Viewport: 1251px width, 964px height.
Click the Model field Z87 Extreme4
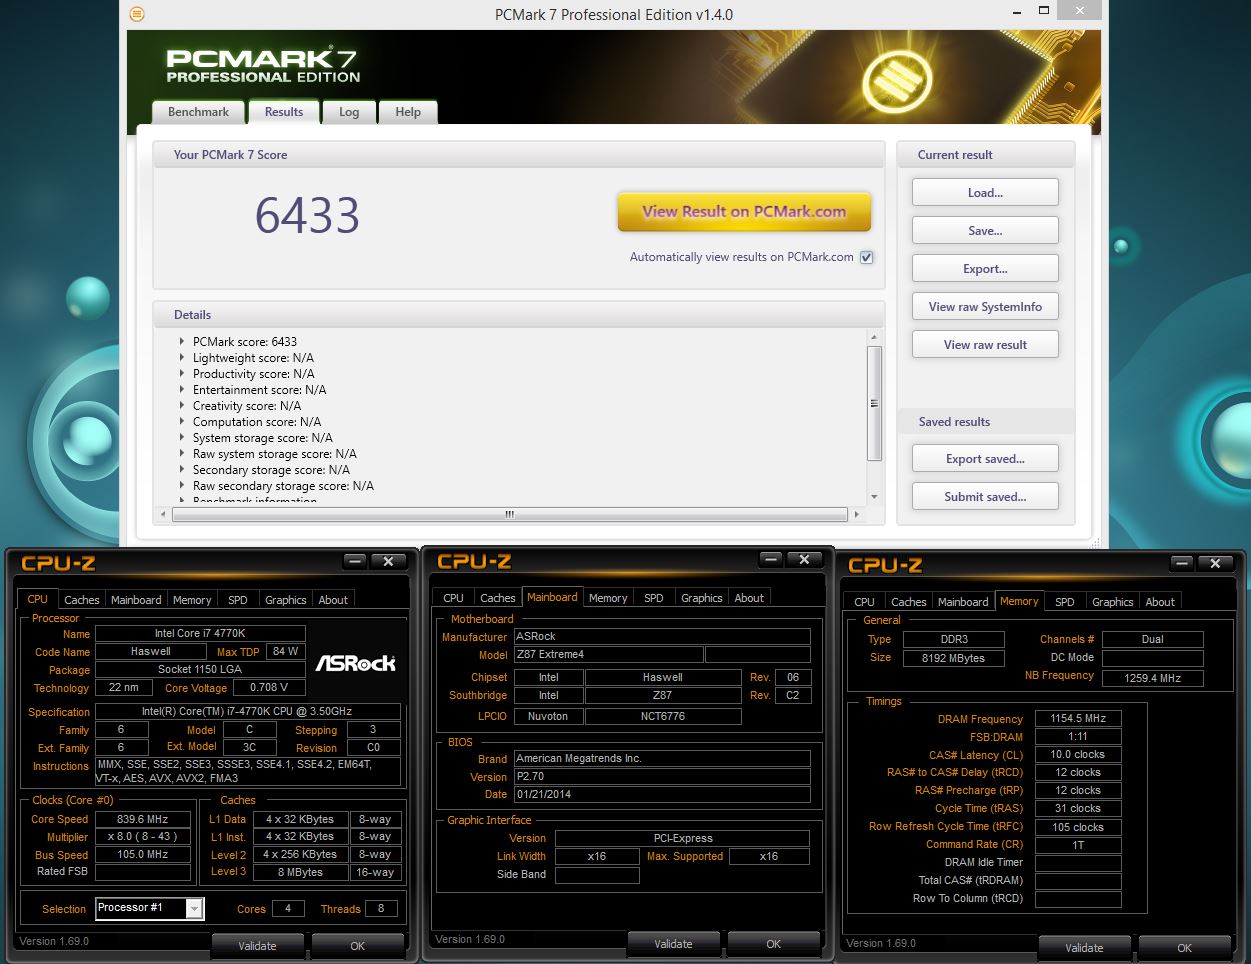click(x=608, y=655)
